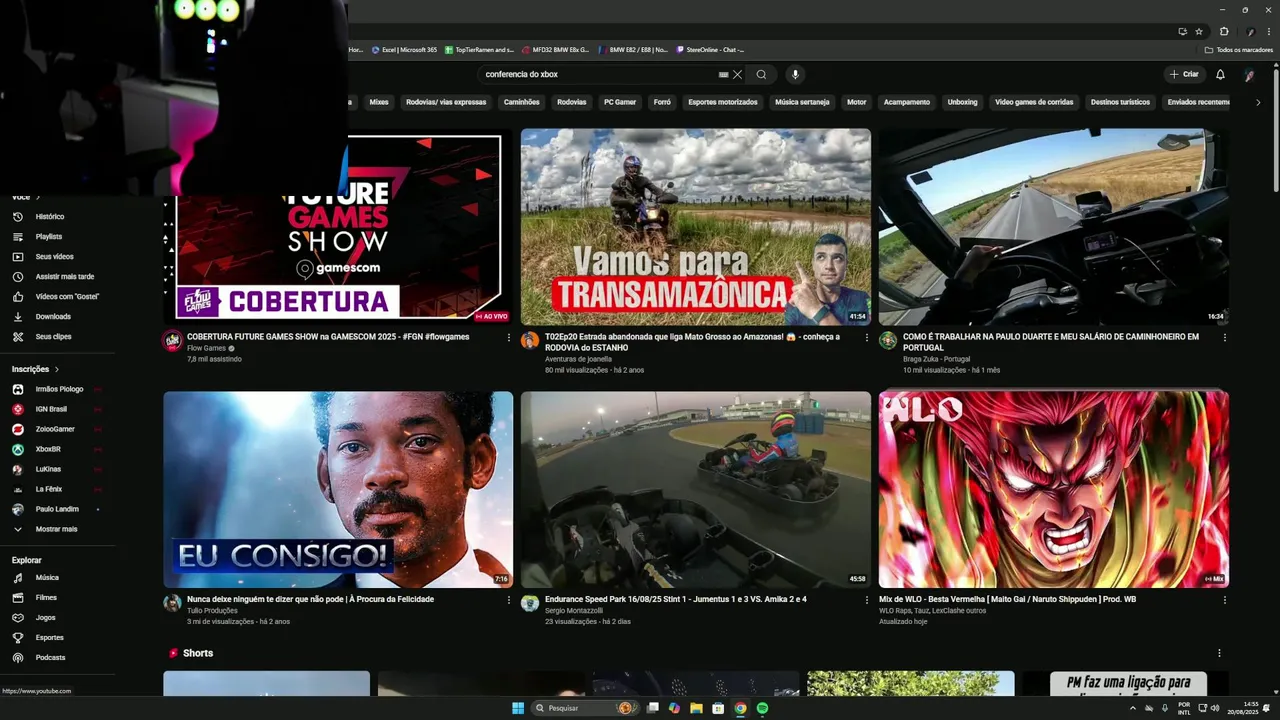Open the Copilot taskbar icon
Viewport: 1280px width, 720px height.
pyautogui.click(x=674, y=708)
